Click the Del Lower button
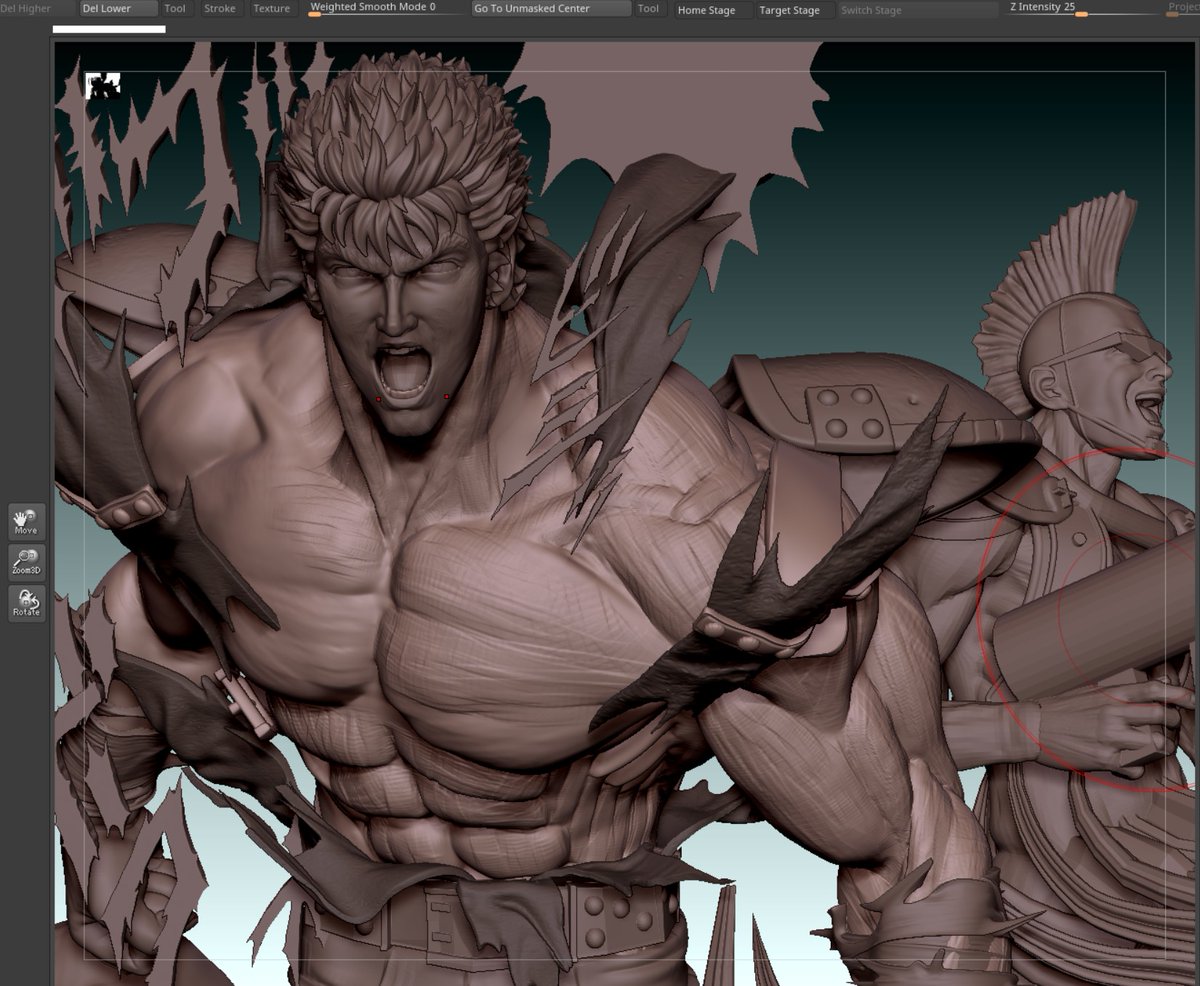 point(119,8)
